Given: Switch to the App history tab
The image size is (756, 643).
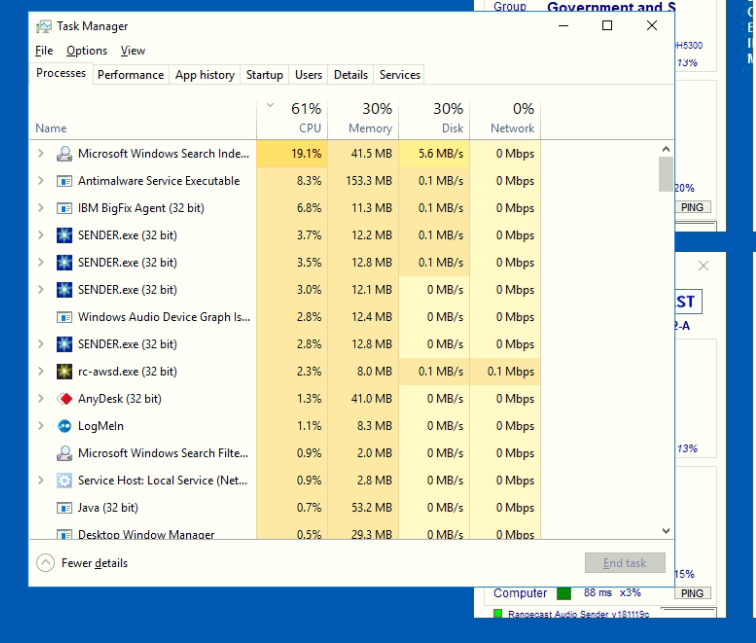Looking at the screenshot, I should click(205, 75).
